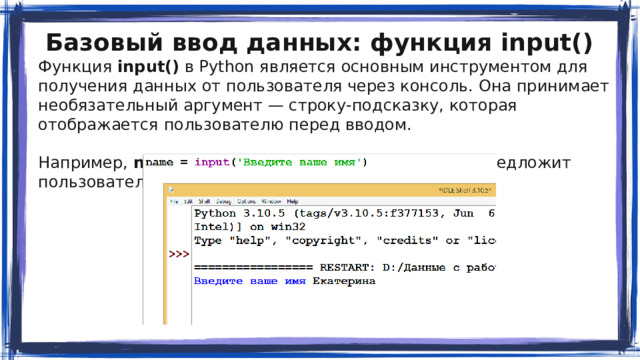This screenshot has height=360, width=640.
Task: Click the green string 'Введите ваше имя' in code
Action: [x=299, y=162]
